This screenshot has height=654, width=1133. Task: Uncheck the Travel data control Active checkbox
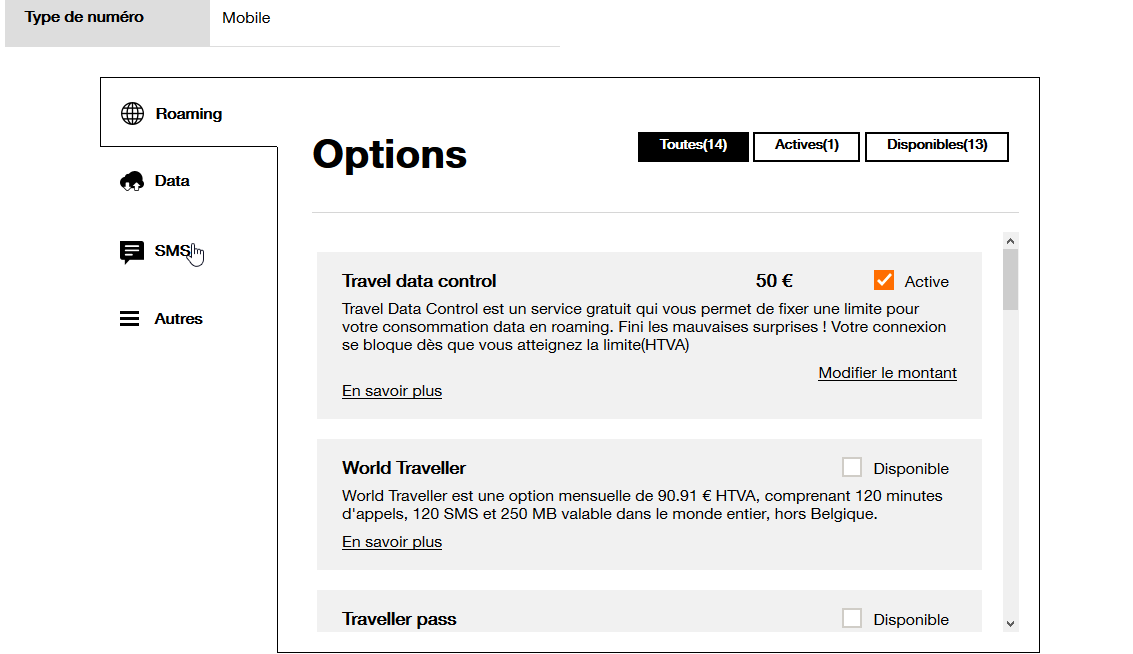click(883, 280)
